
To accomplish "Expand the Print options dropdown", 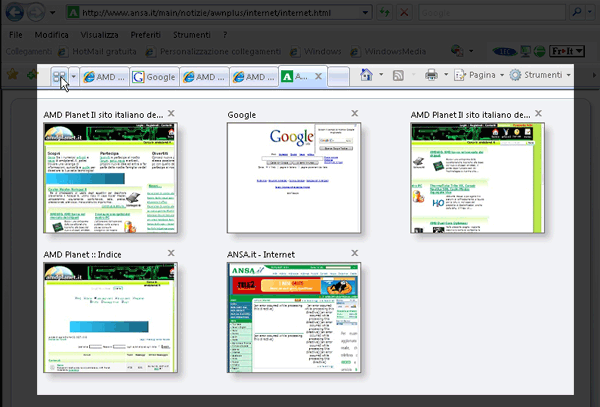I will point(446,75).
